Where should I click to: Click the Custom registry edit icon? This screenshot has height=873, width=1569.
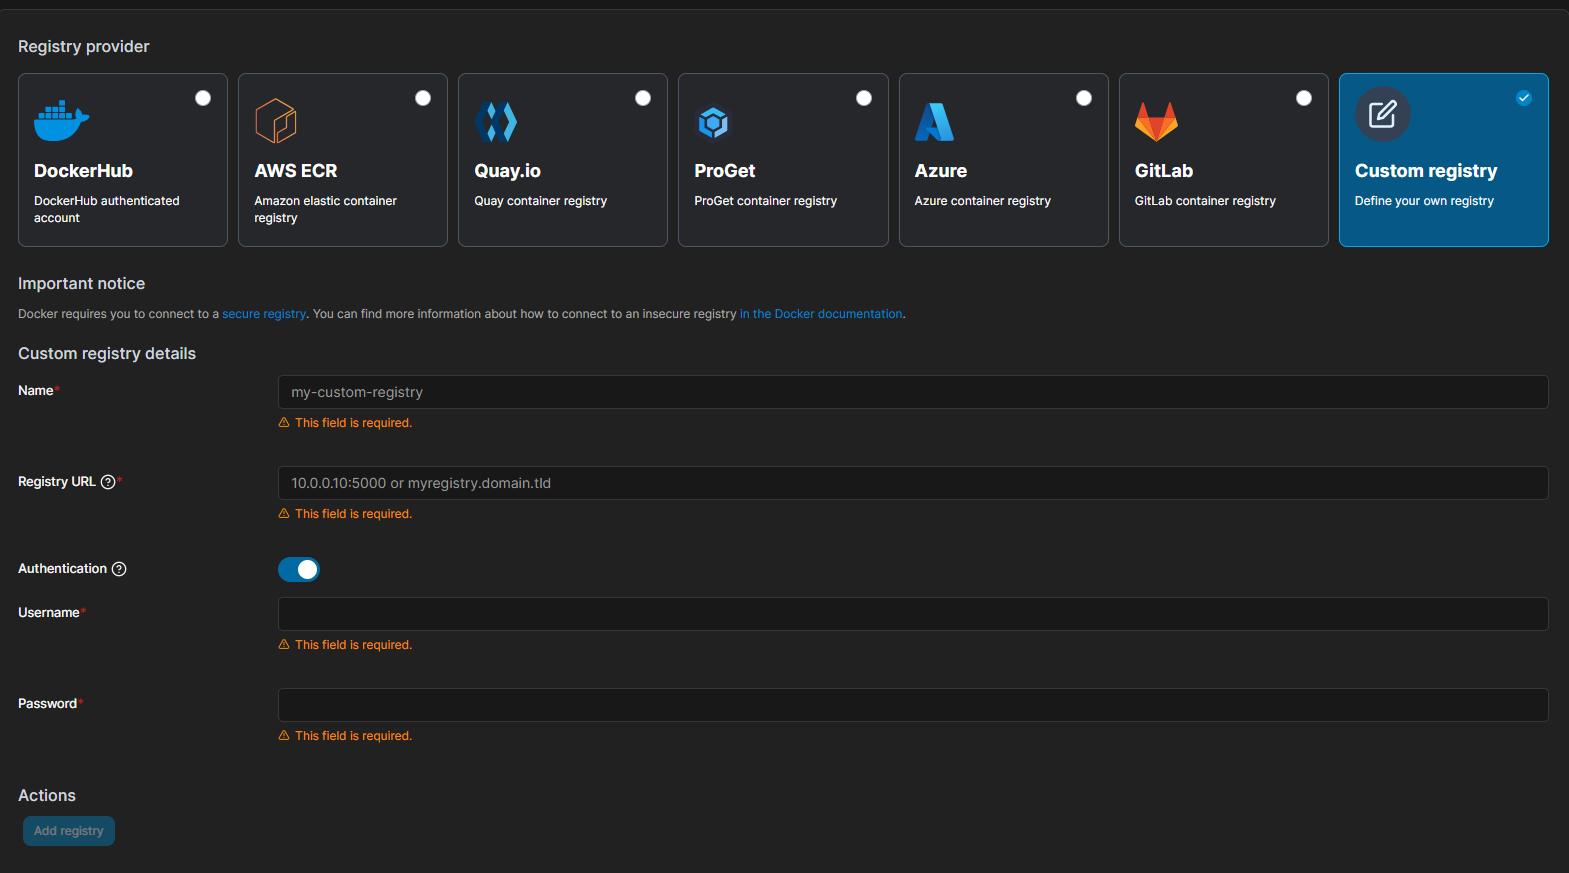pos(1382,115)
